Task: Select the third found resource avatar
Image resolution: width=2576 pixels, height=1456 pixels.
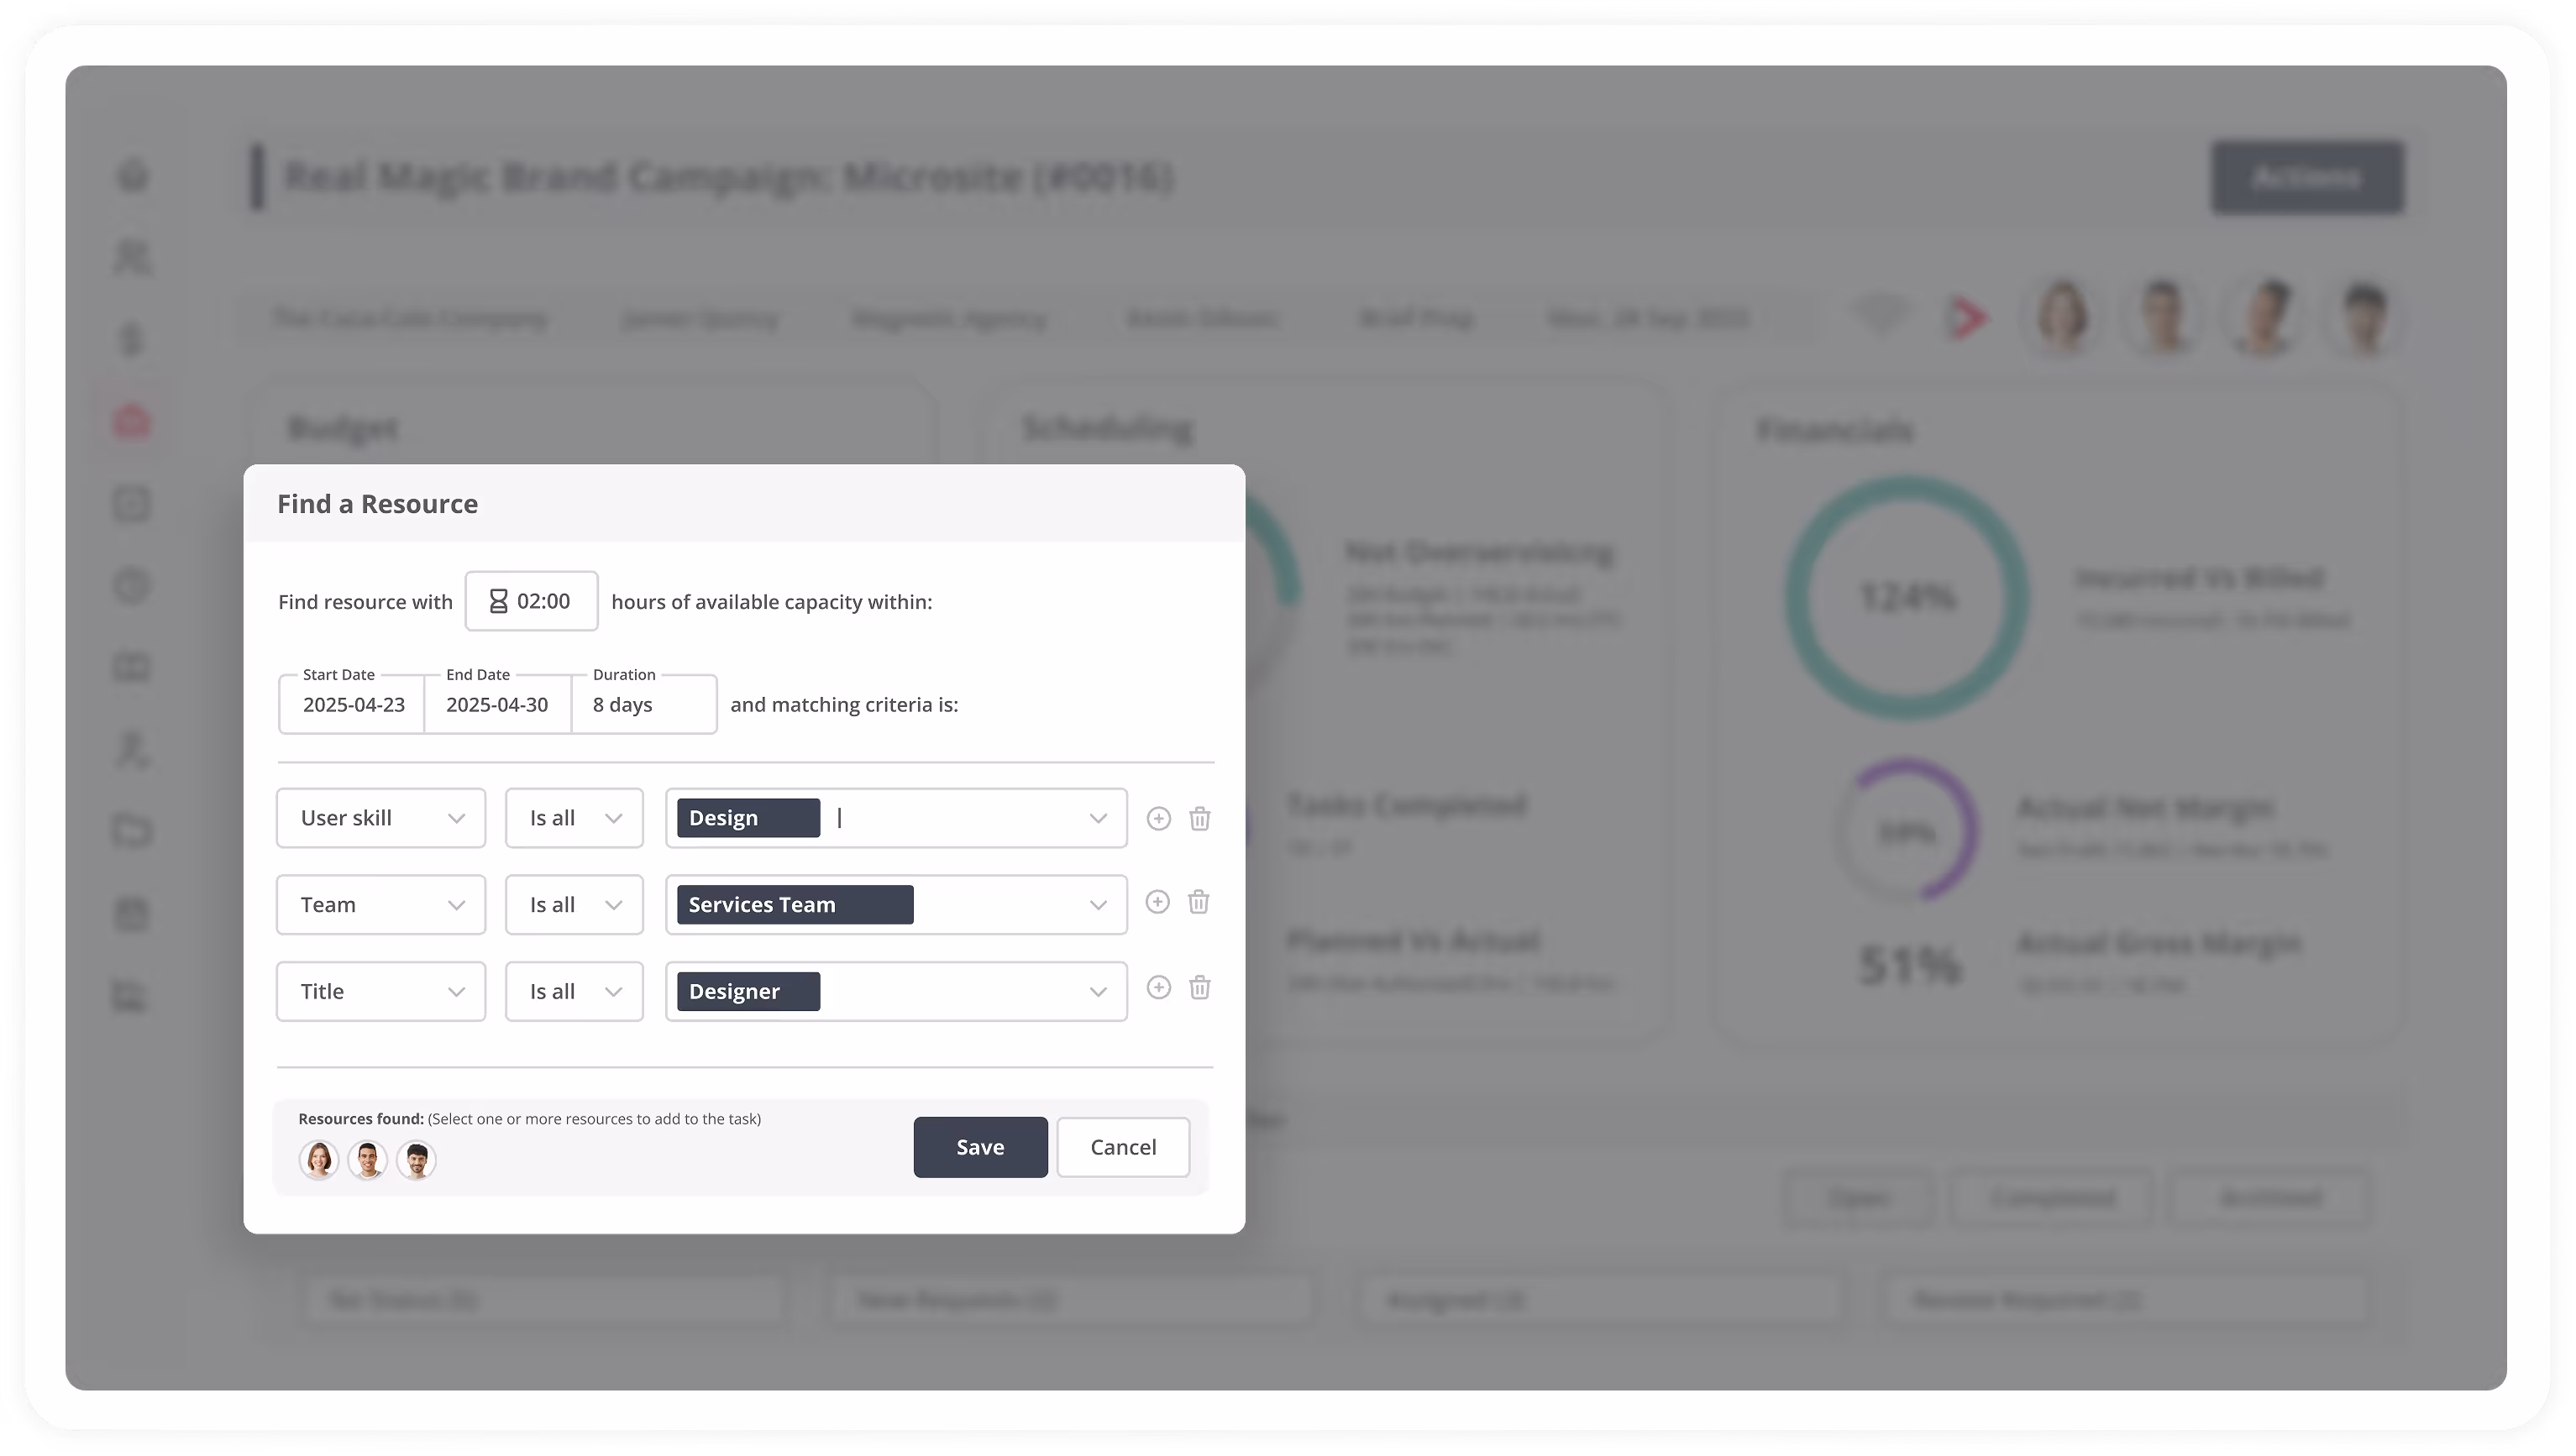Action: click(416, 1160)
